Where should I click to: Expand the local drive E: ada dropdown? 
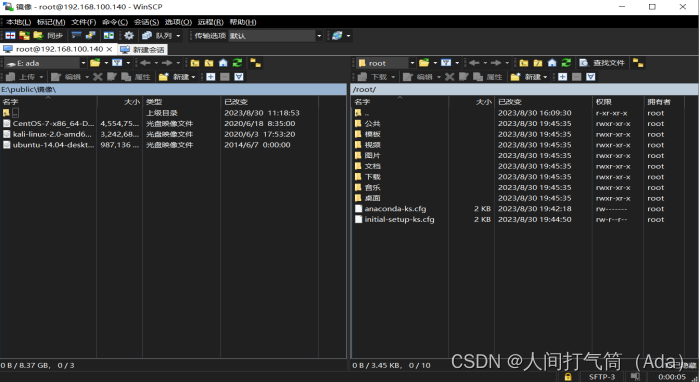[x=83, y=63]
